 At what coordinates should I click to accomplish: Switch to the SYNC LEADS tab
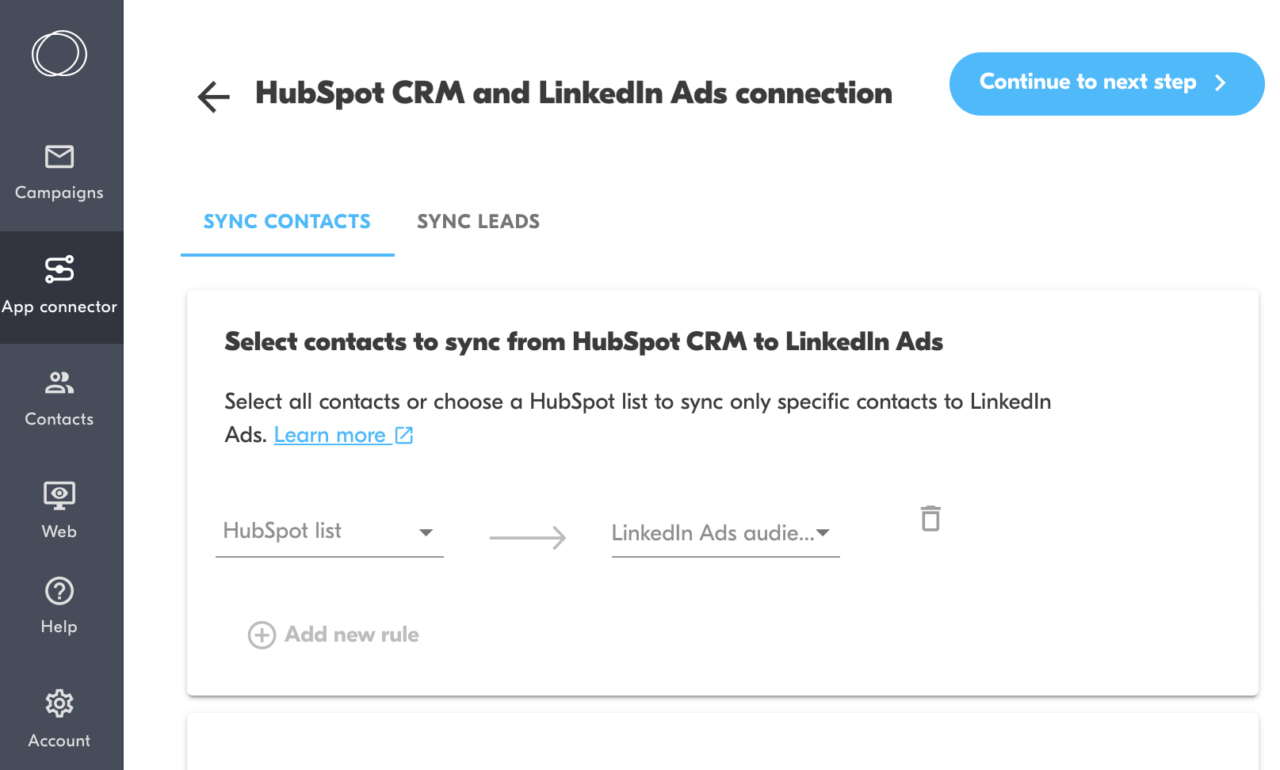[478, 221]
